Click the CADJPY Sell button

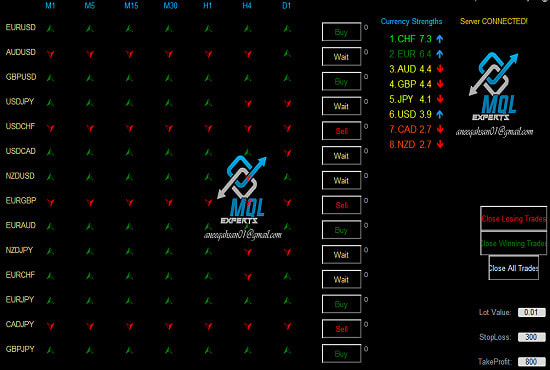click(x=341, y=329)
